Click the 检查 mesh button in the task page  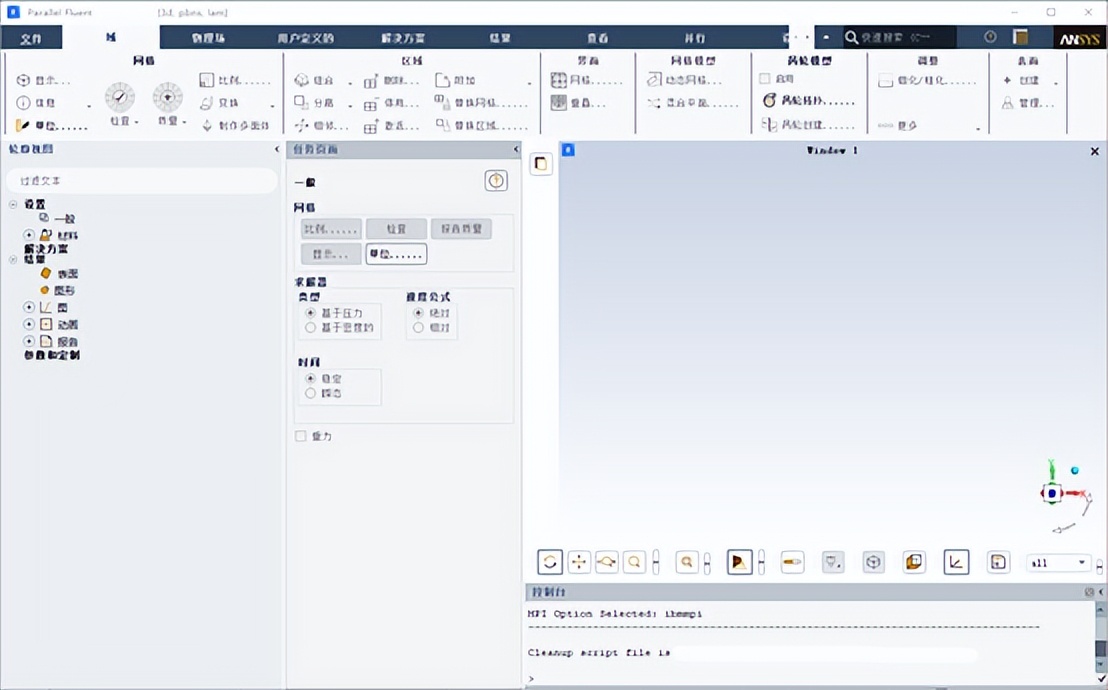tap(396, 228)
